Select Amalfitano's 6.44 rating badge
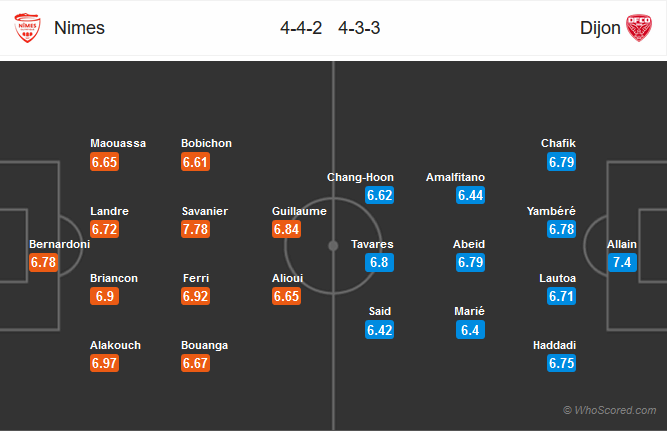Viewport: 668px width, 431px height. tap(470, 195)
